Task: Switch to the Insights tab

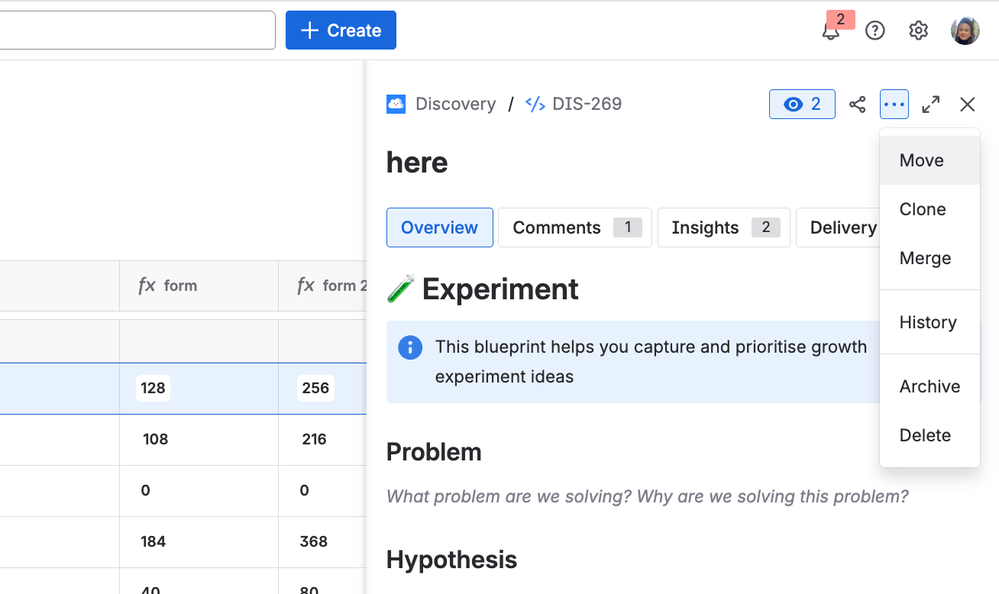Action: 724,228
